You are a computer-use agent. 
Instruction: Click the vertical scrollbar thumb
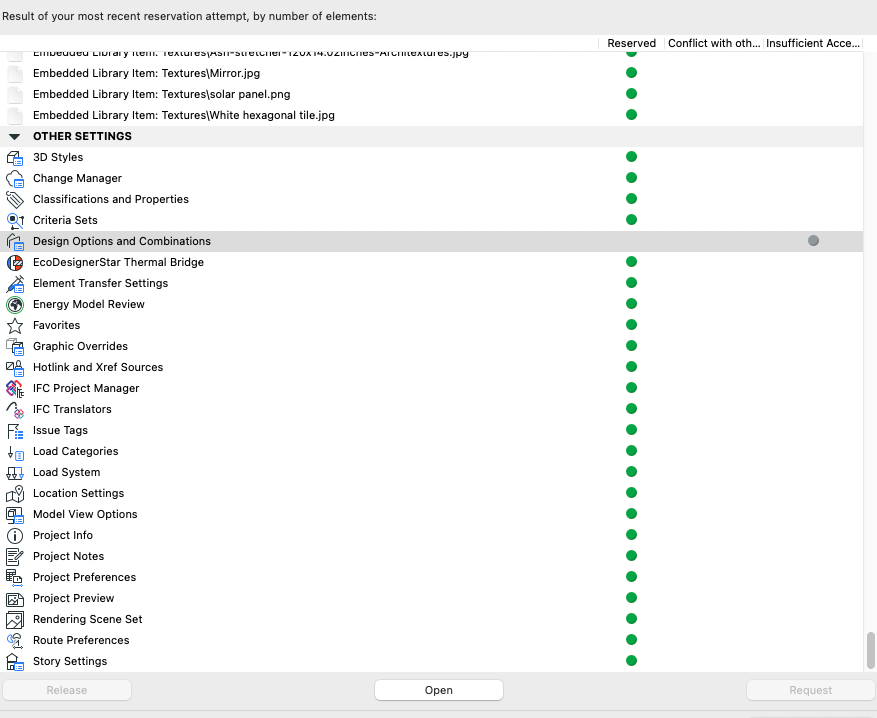(x=870, y=650)
